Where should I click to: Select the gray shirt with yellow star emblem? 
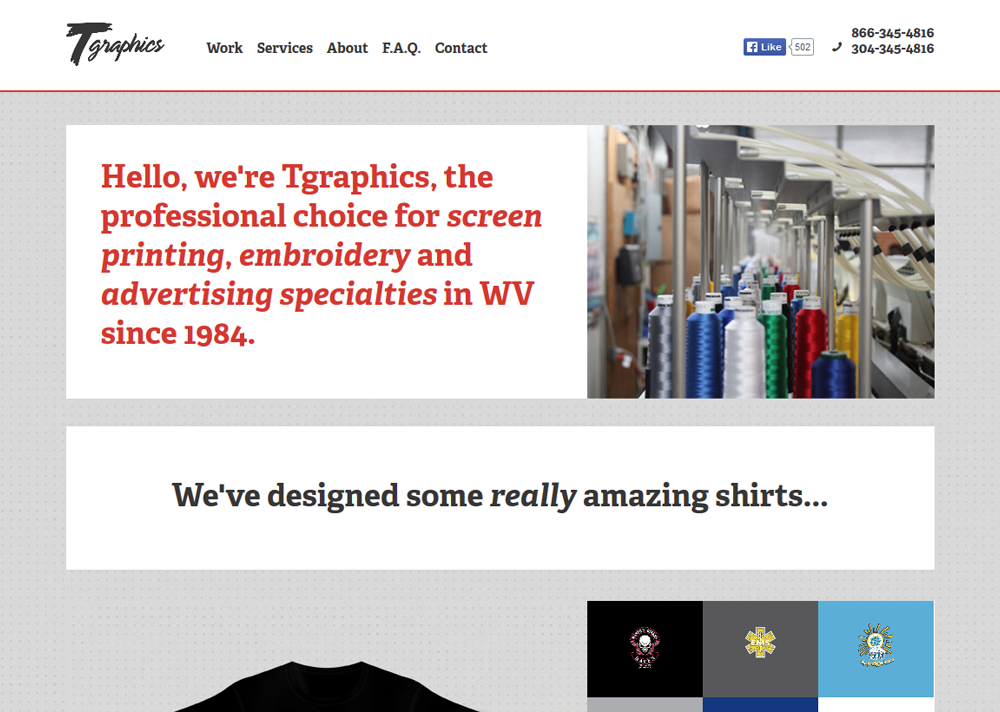[760, 648]
